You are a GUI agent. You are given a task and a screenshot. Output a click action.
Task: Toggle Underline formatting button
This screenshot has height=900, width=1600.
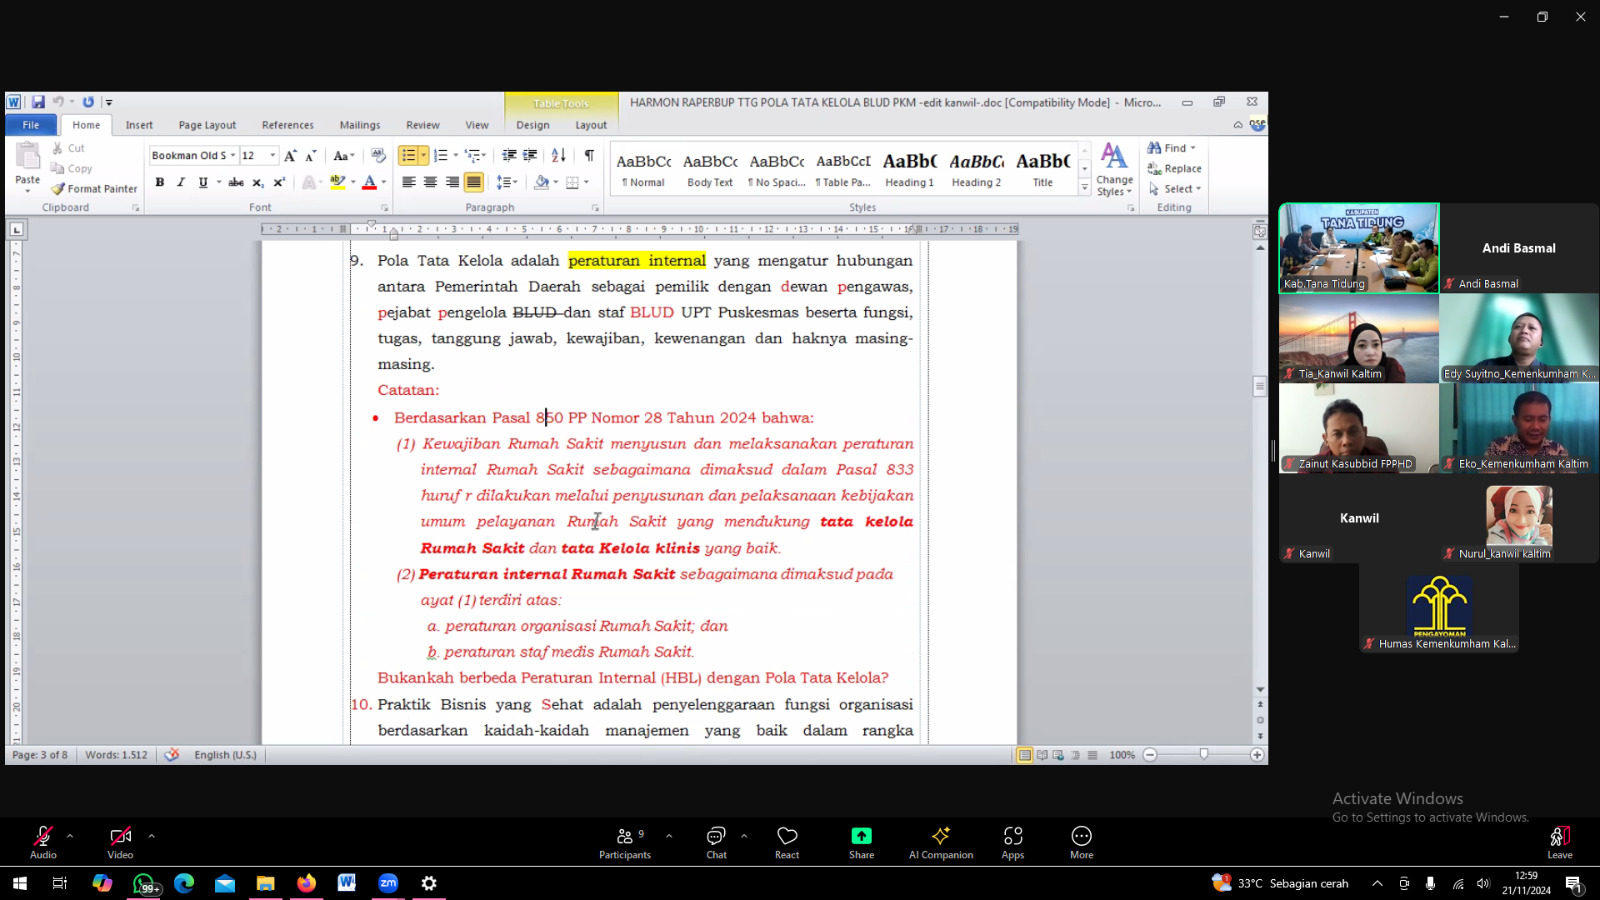click(203, 182)
